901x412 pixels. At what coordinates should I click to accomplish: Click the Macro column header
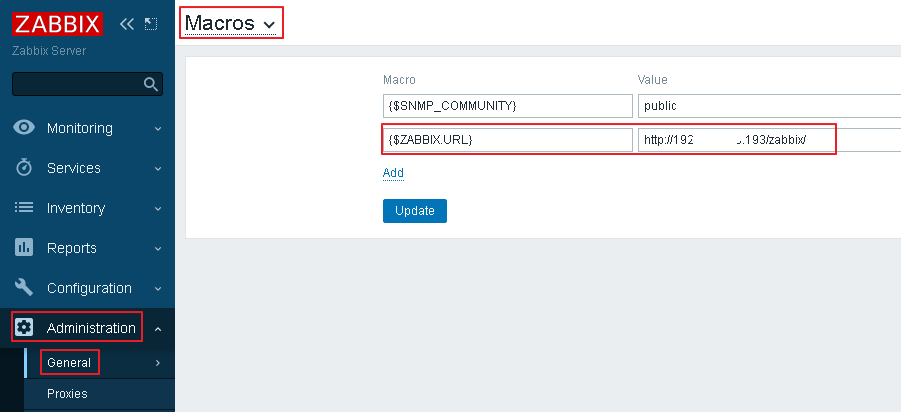(399, 80)
